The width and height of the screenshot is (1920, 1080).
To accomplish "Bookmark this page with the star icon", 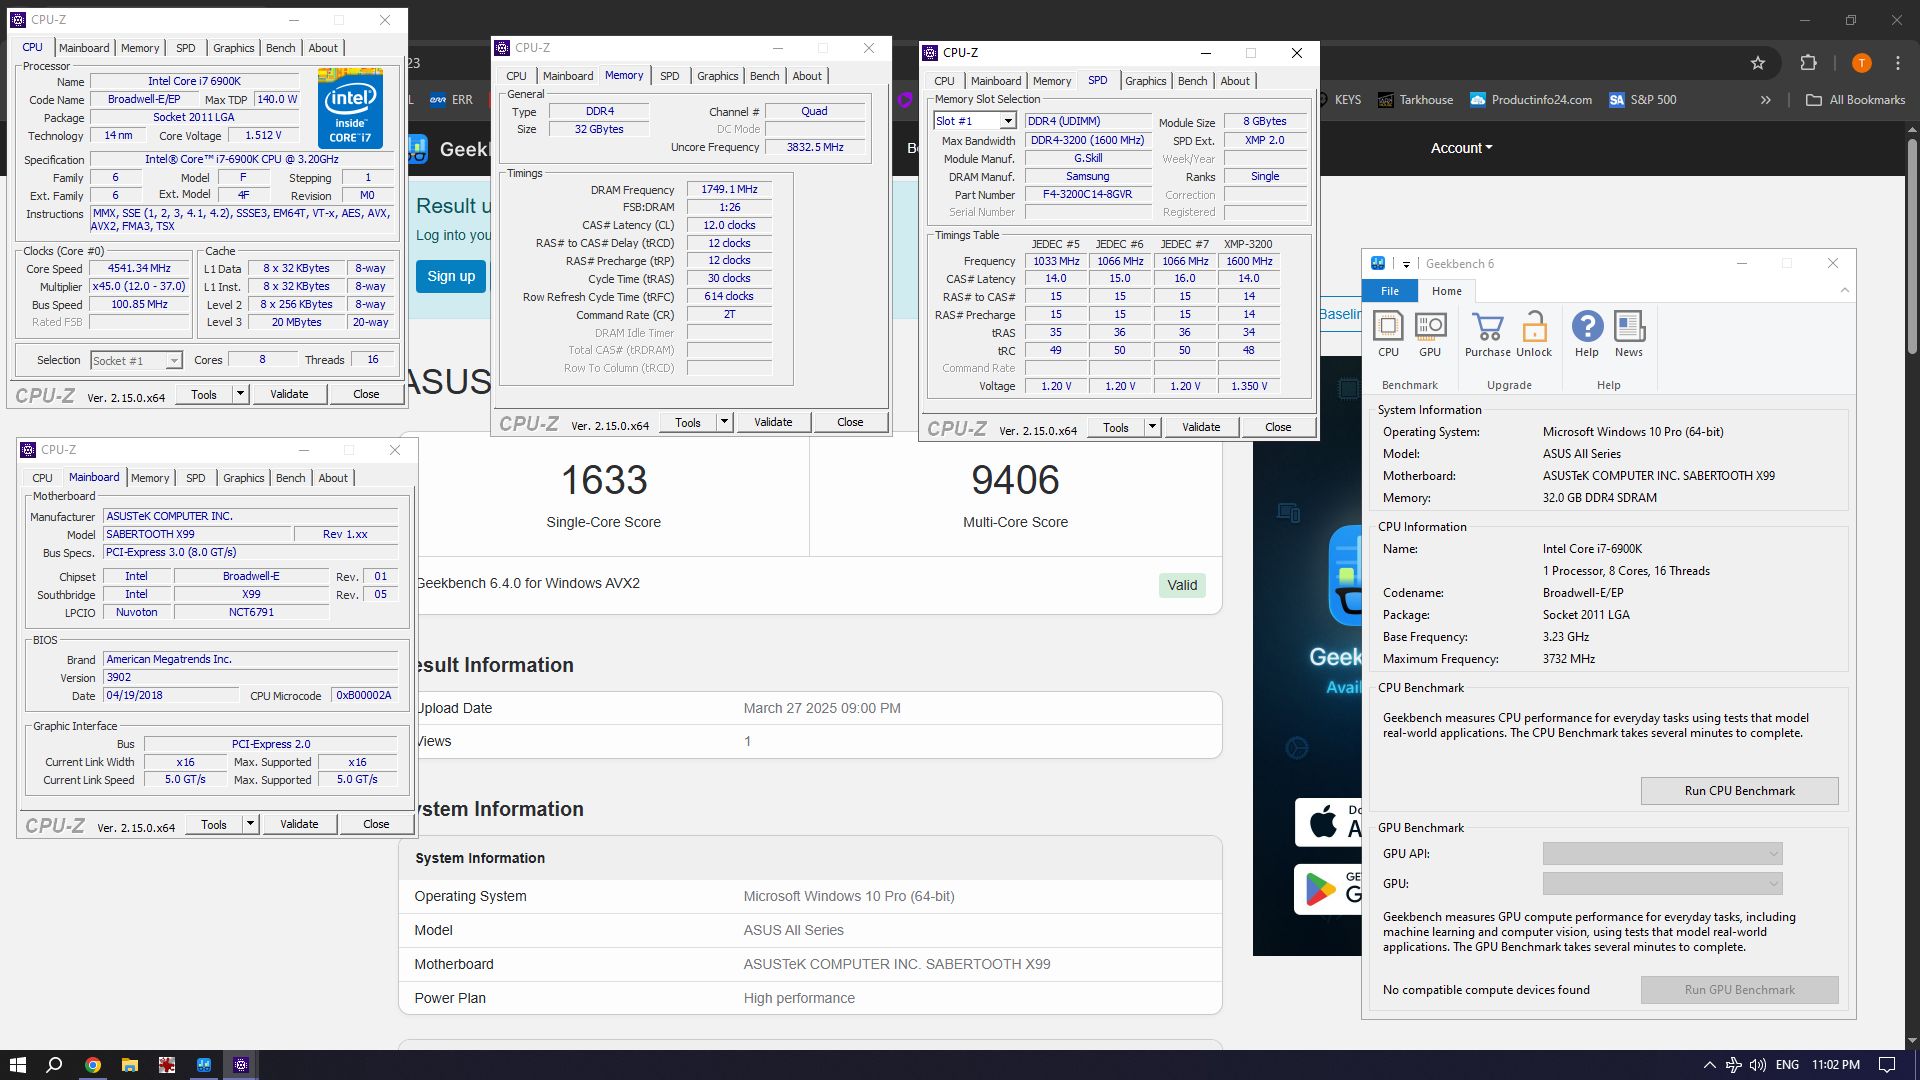I will coord(1758,63).
